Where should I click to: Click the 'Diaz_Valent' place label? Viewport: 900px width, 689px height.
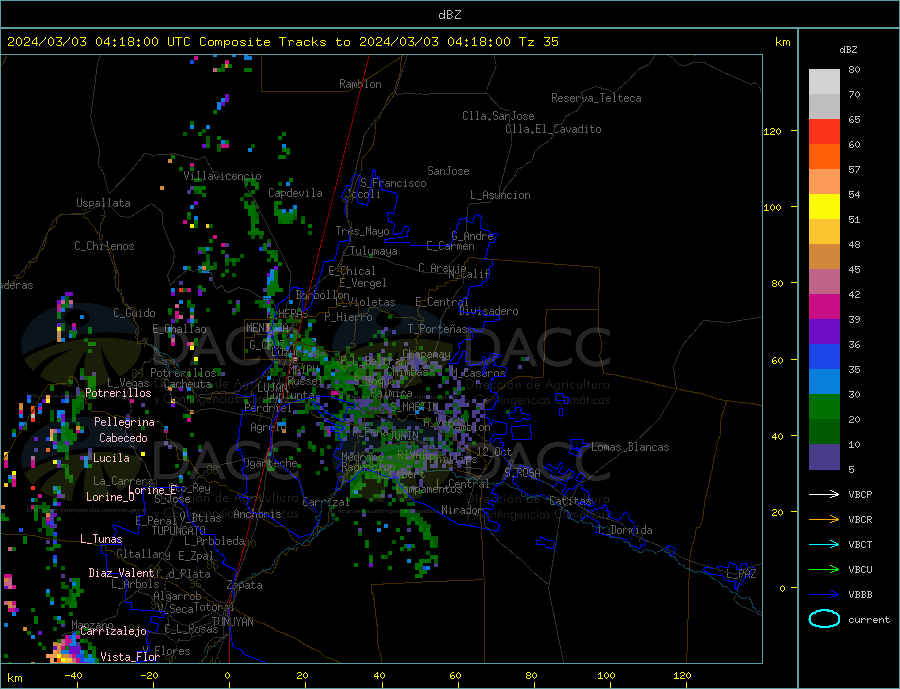coord(121,573)
